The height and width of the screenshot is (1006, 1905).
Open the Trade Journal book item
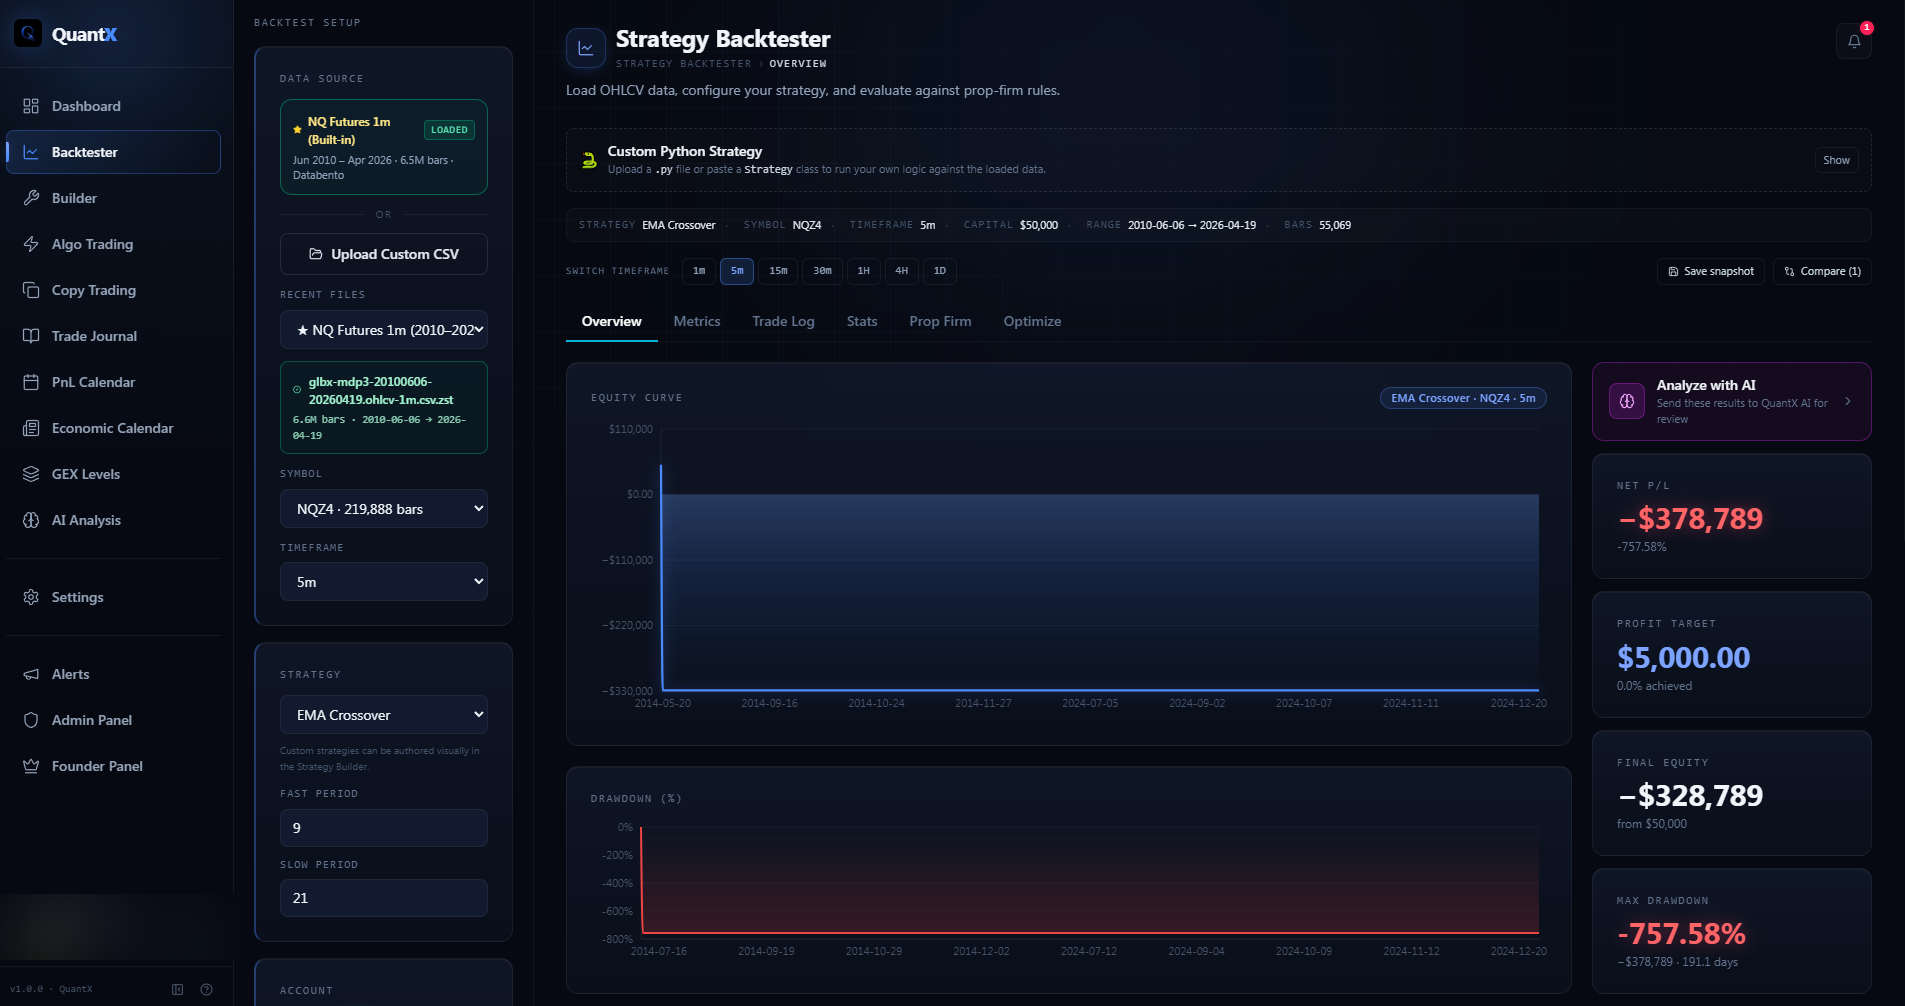[x=113, y=336]
